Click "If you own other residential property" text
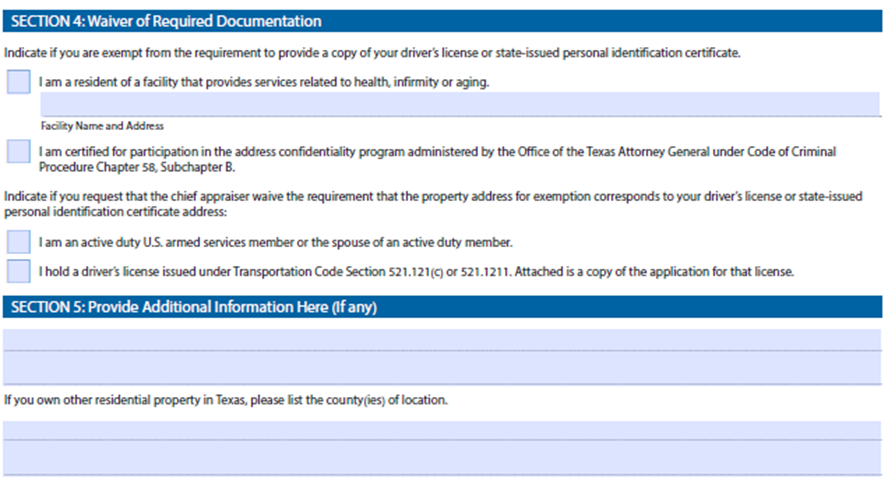The image size is (888, 481). (x=226, y=400)
